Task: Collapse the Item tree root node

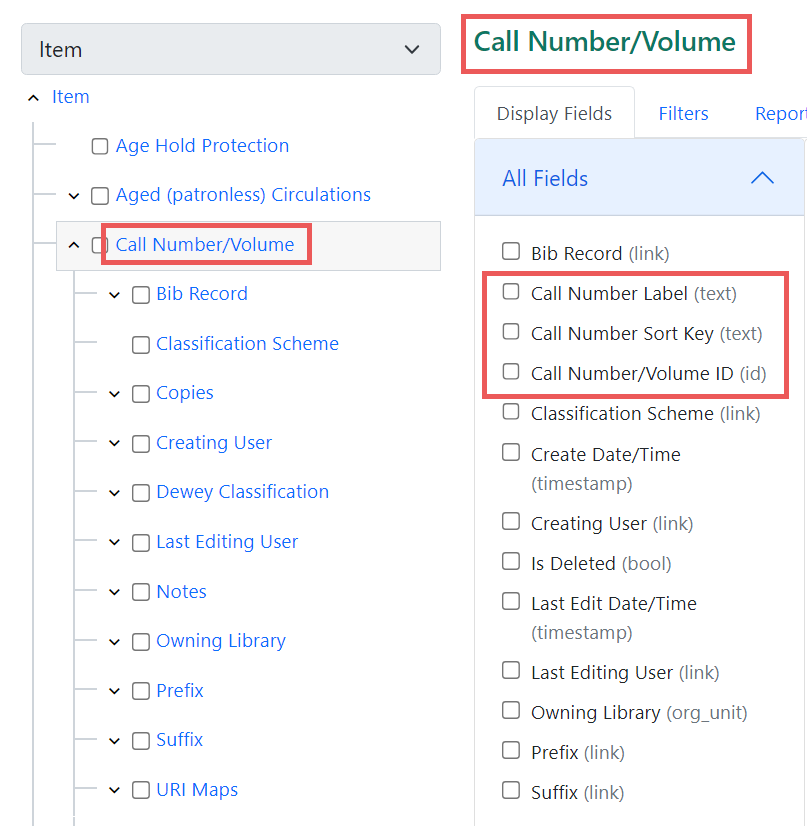Action: click(33, 96)
